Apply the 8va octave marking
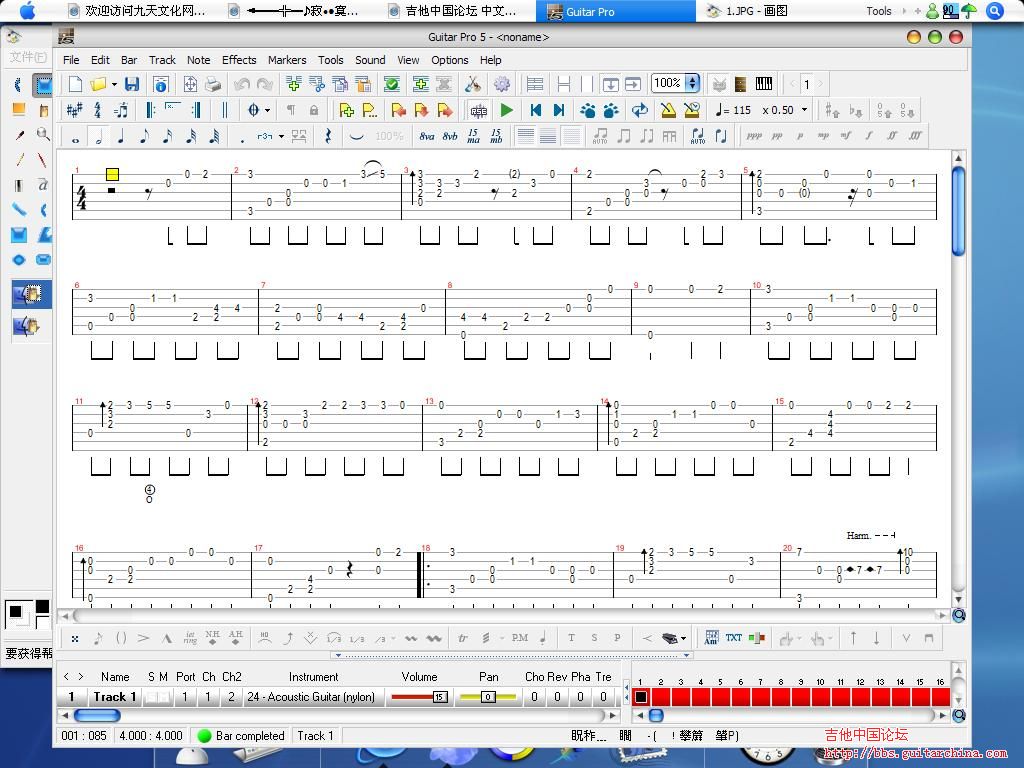The image size is (1024, 768). [x=426, y=136]
